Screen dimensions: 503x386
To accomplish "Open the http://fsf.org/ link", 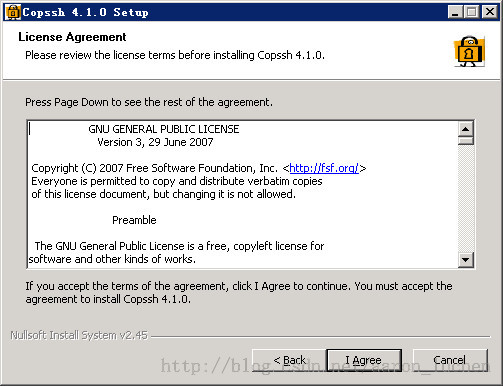I will [324, 168].
